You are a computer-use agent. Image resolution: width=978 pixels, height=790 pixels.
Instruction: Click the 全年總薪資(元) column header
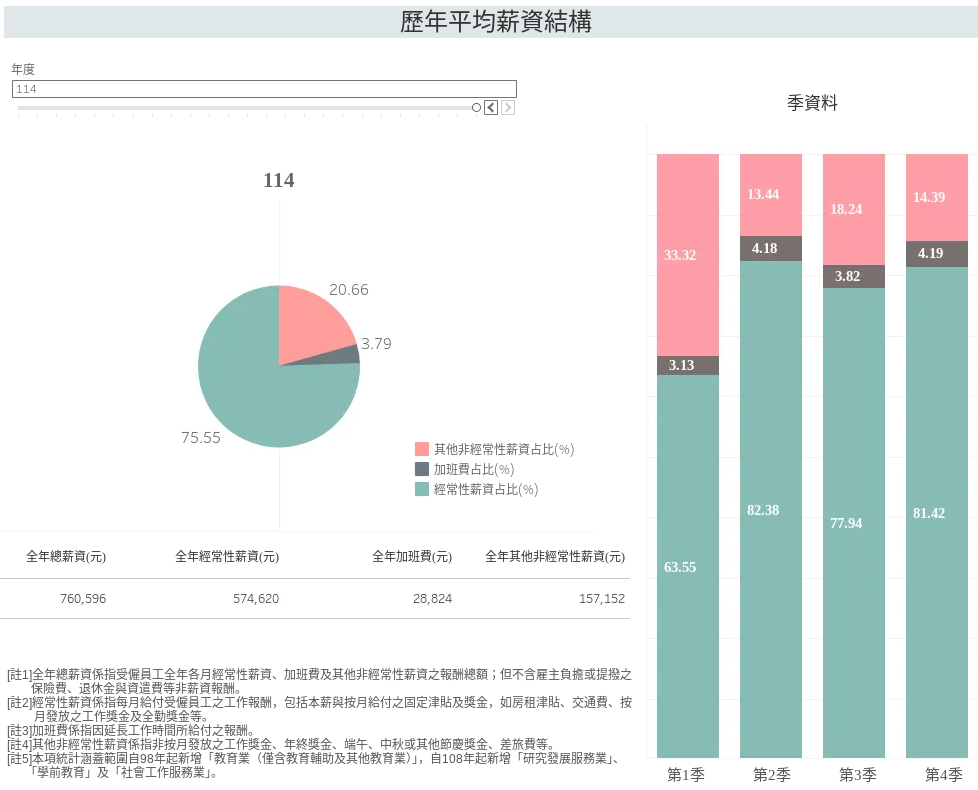point(66,557)
